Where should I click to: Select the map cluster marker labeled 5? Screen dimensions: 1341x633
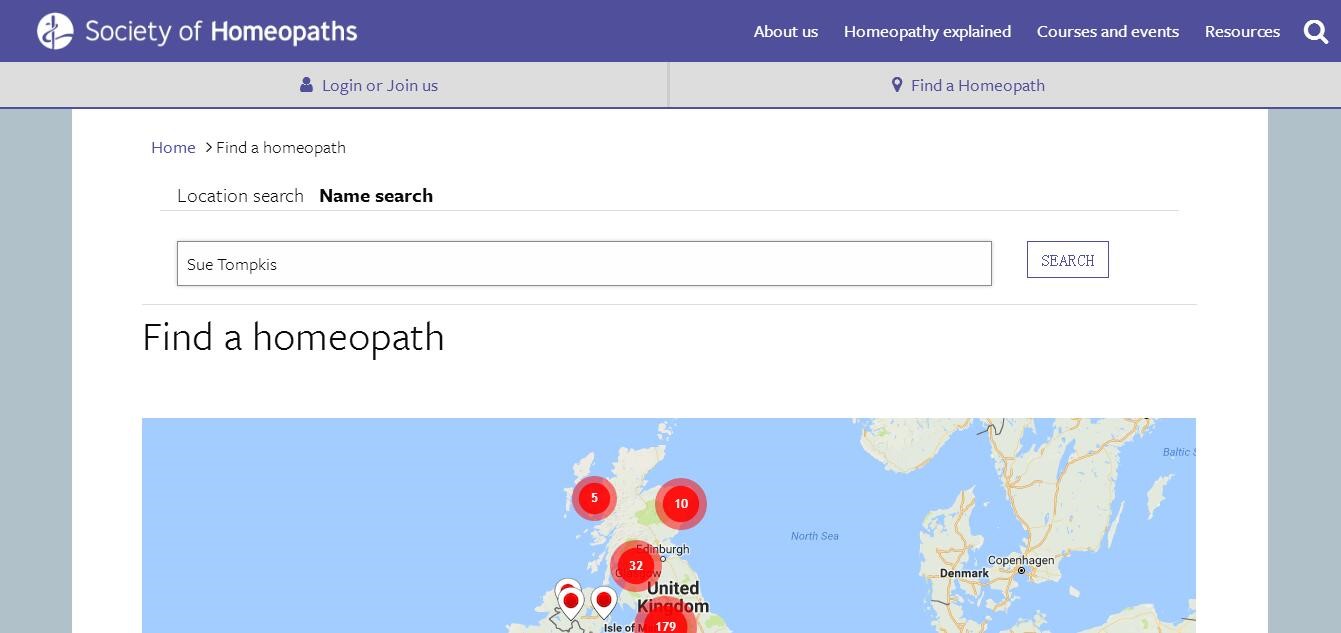pyautogui.click(x=594, y=498)
